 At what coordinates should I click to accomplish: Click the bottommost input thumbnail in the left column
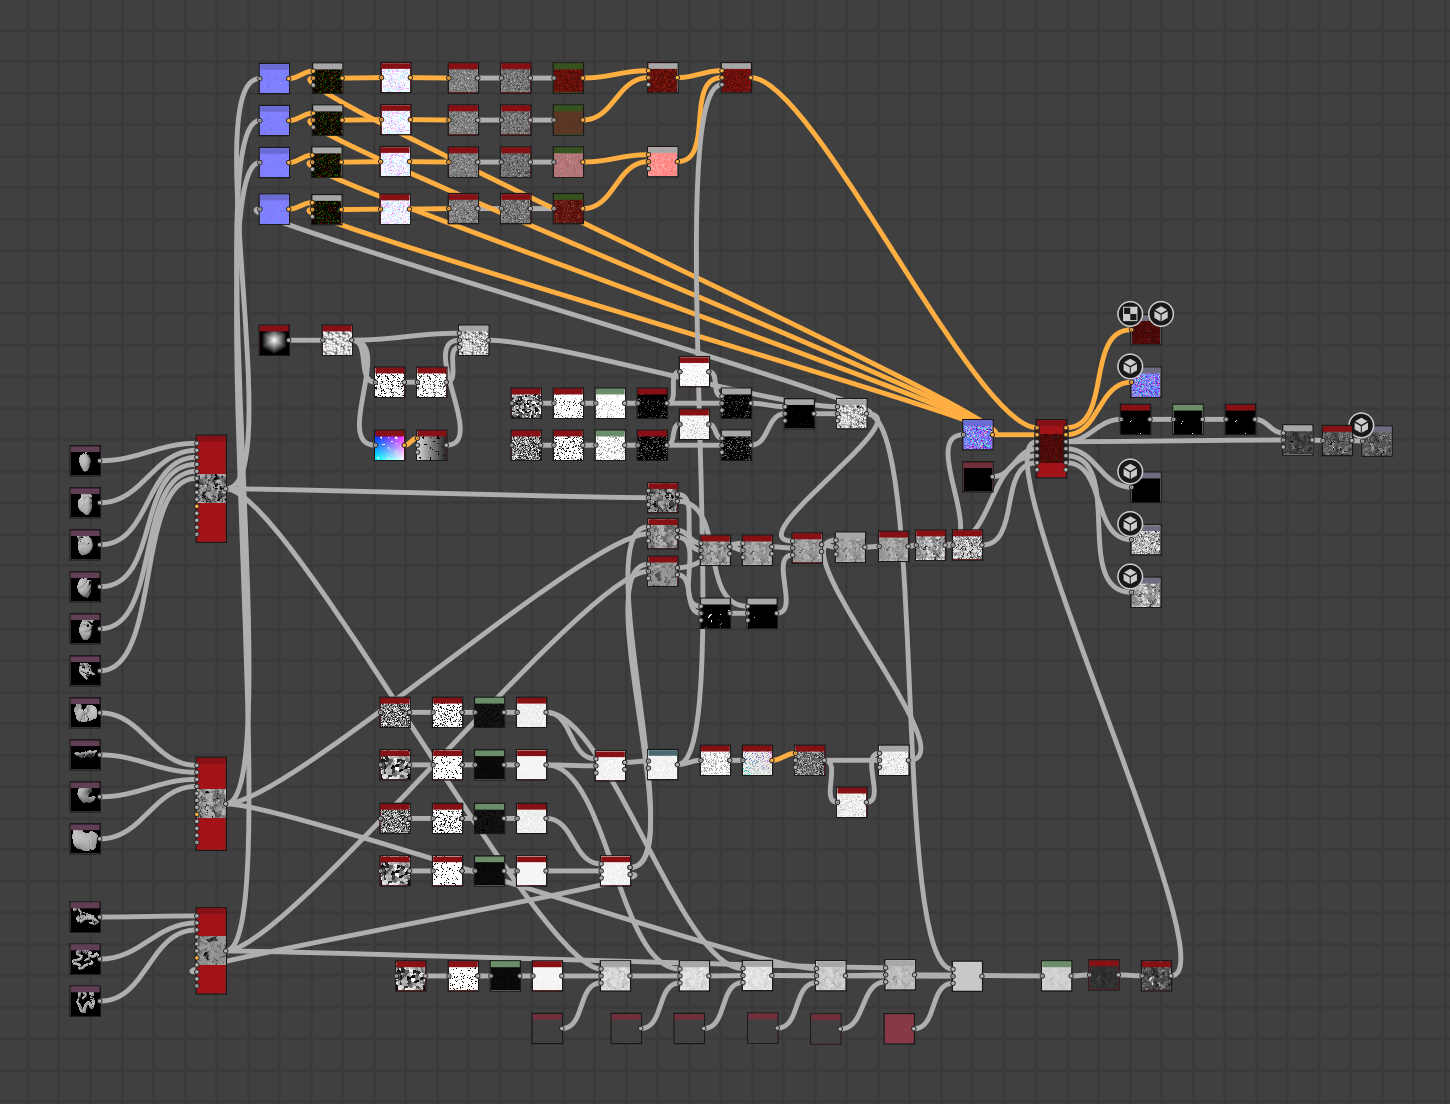(85, 1000)
